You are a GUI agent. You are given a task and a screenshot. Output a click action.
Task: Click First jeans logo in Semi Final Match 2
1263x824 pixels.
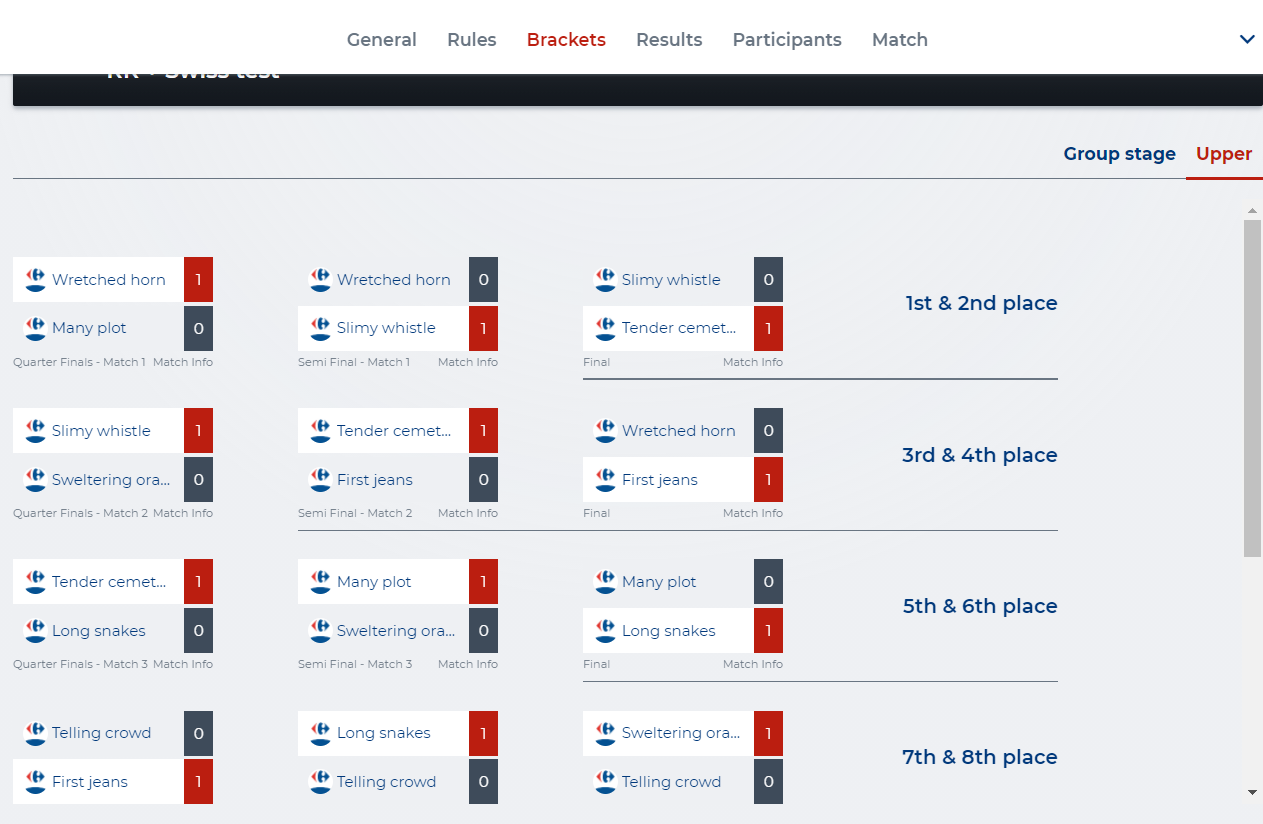320,480
